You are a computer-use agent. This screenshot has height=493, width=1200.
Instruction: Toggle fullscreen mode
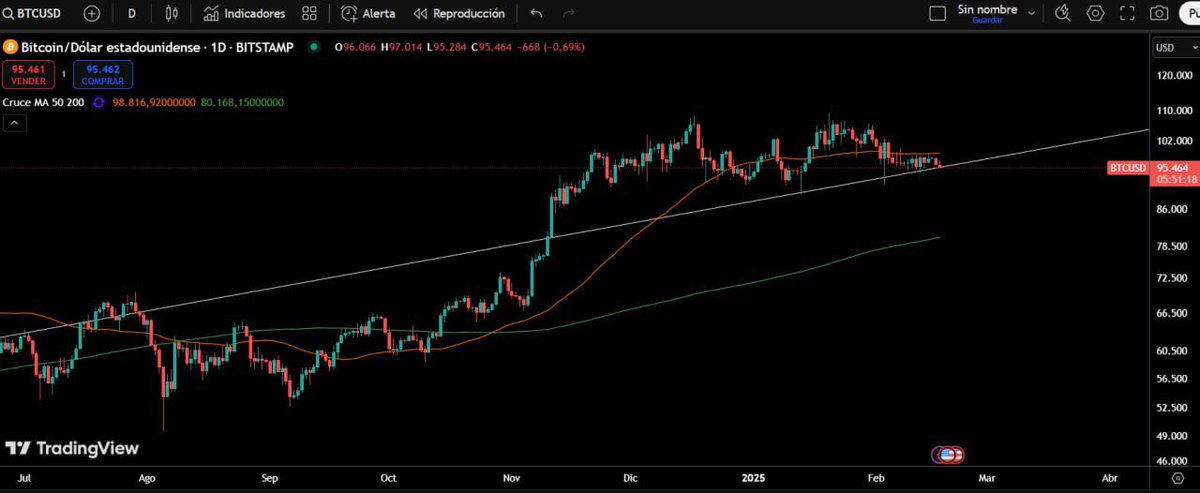coord(1128,14)
